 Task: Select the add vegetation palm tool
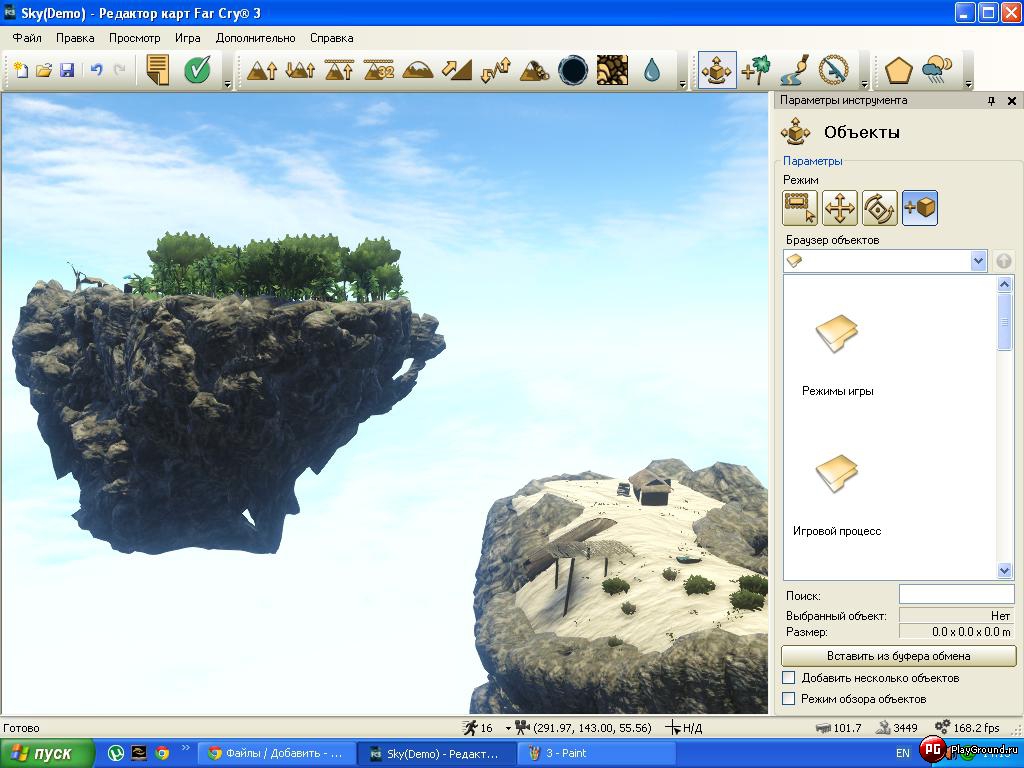pyautogui.click(x=756, y=70)
